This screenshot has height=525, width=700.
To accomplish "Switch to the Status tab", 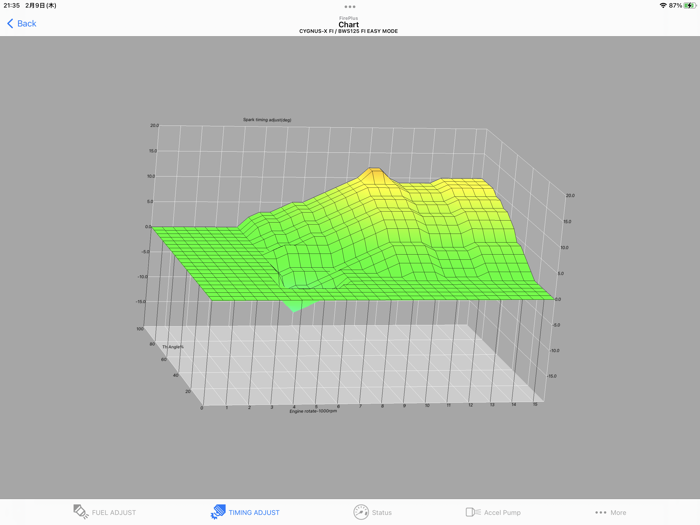I will tap(372, 512).
